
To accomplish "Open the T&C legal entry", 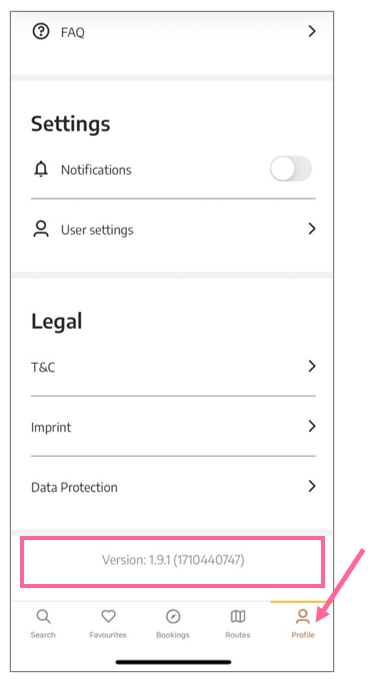I will point(173,367).
